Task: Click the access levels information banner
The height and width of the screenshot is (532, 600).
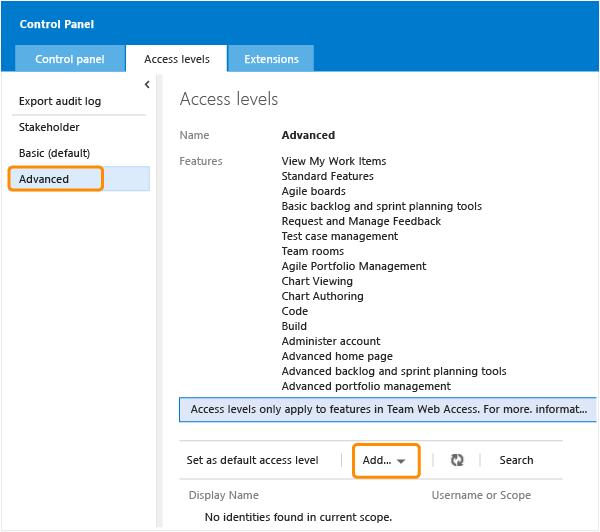Action: click(388, 410)
